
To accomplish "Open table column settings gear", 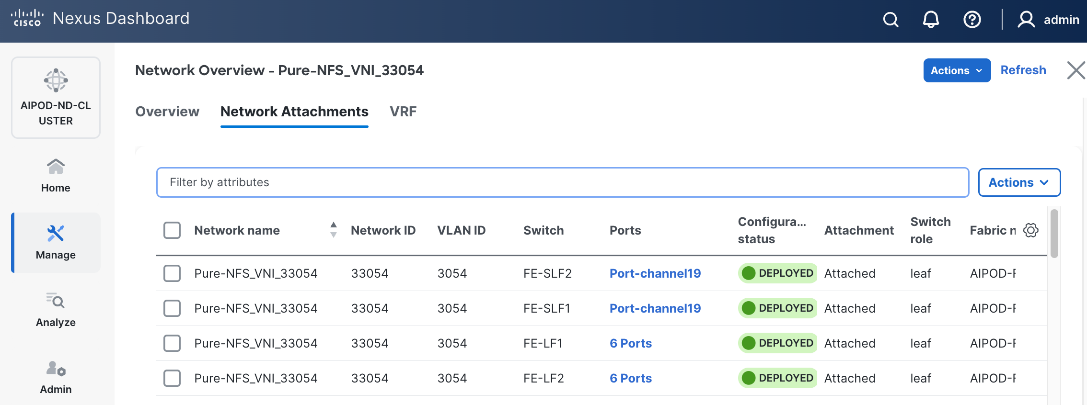I will (x=1031, y=230).
